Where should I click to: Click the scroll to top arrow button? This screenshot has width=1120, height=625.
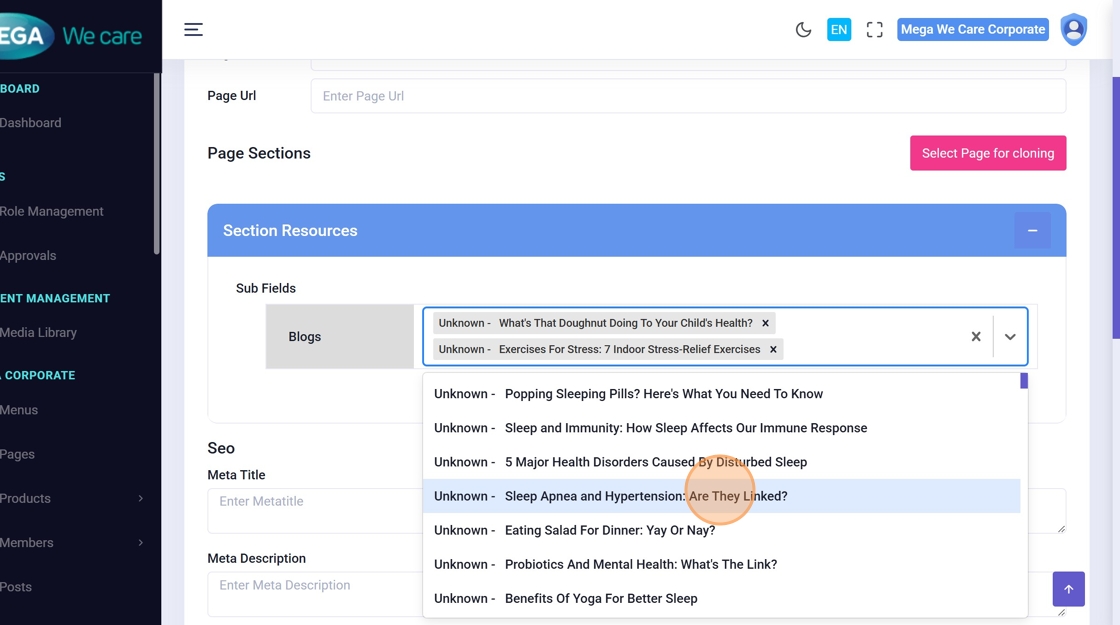[x=1068, y=589]
